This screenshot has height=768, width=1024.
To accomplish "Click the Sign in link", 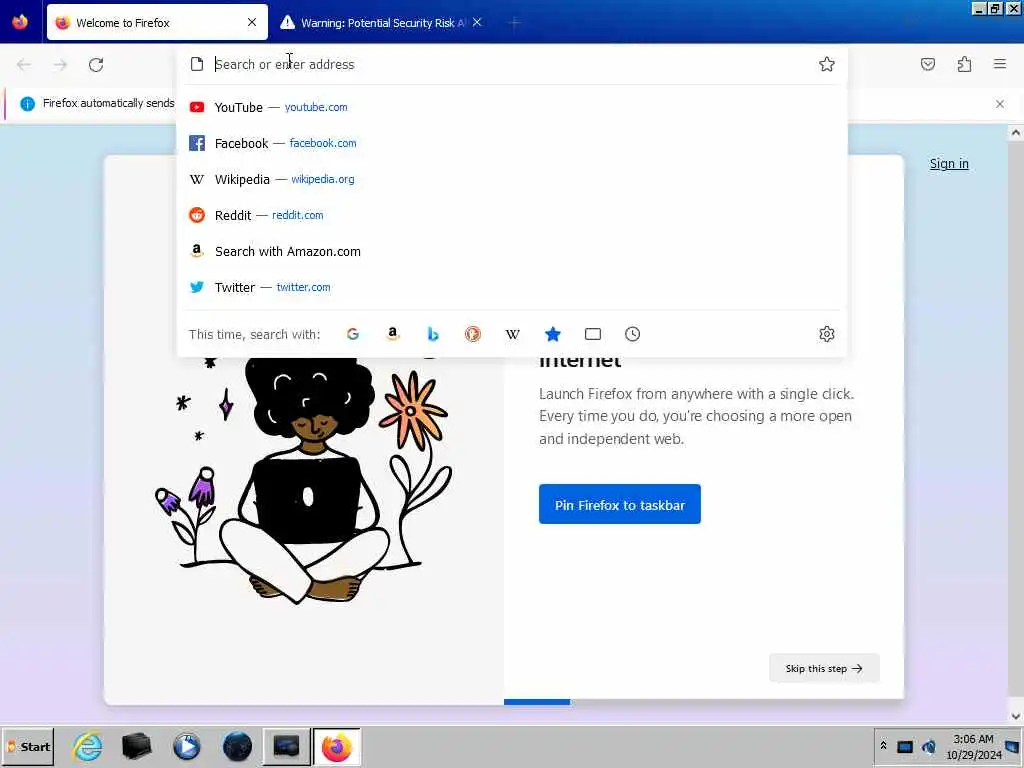I will [x=949, y=164].
